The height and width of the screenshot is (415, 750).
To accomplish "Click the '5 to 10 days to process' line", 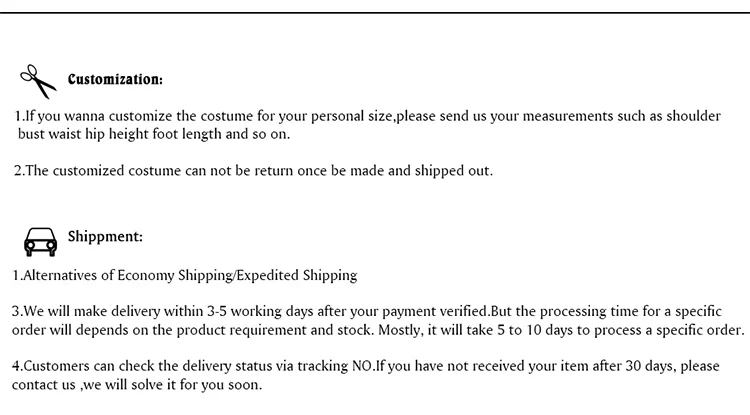I will pos(378,330).
